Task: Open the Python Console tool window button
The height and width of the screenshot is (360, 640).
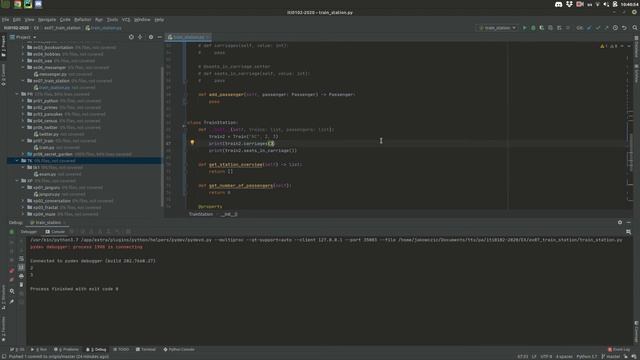Action: (x=179, y=350)
